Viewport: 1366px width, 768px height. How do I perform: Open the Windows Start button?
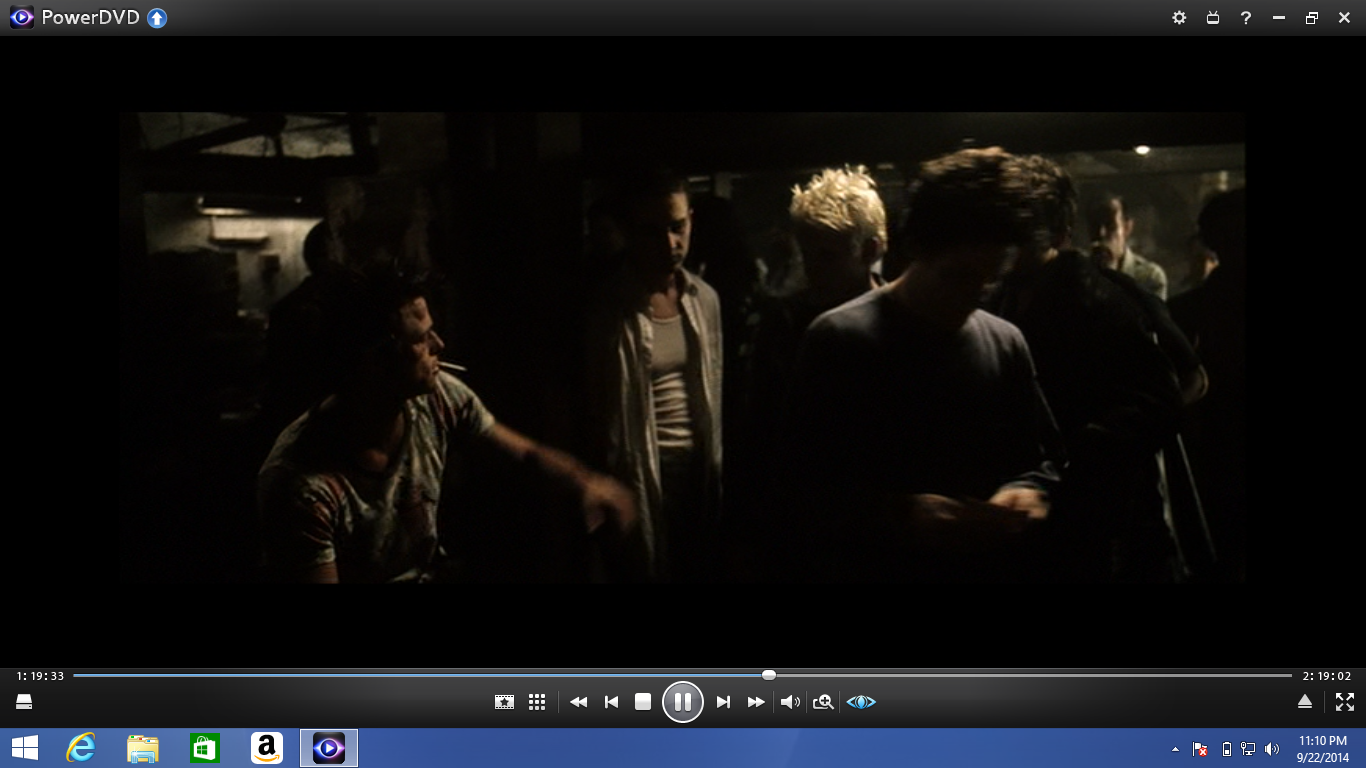[25, 748]
